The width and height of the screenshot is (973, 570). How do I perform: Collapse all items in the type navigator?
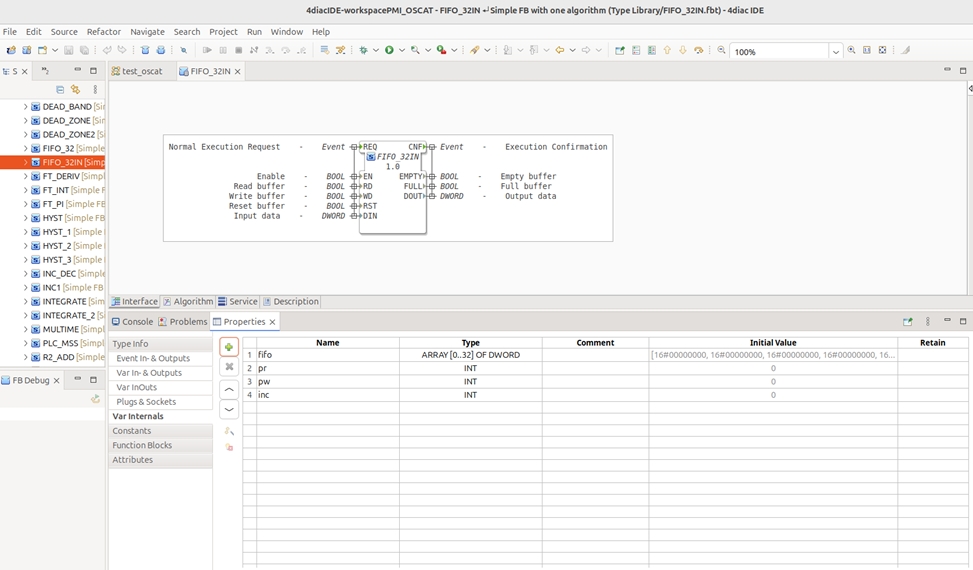tap(60, 89)
